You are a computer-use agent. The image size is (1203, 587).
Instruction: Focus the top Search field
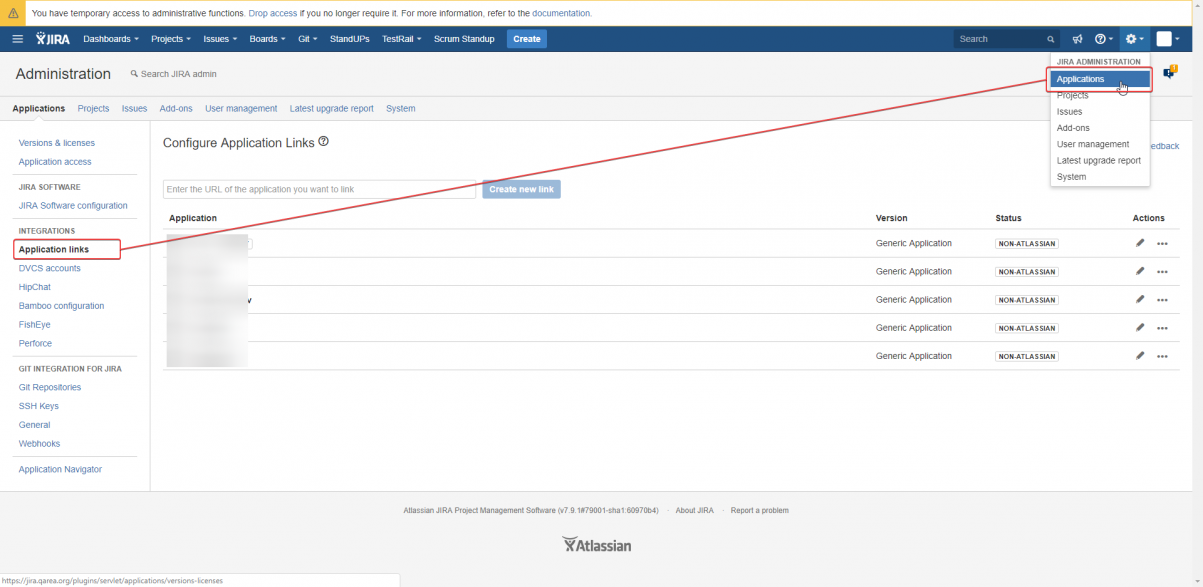[1007, 39]
